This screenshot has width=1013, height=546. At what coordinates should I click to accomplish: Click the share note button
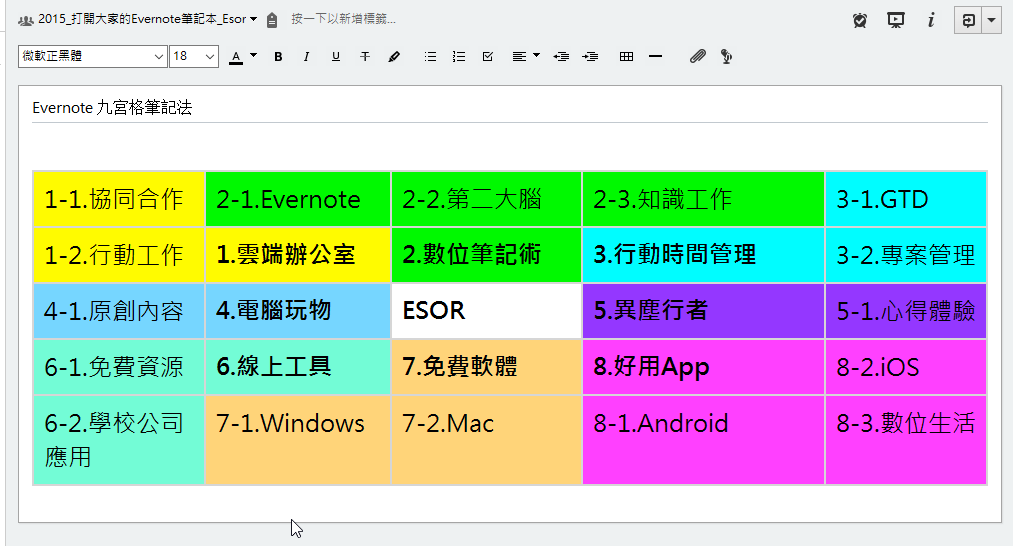[968, 21]
